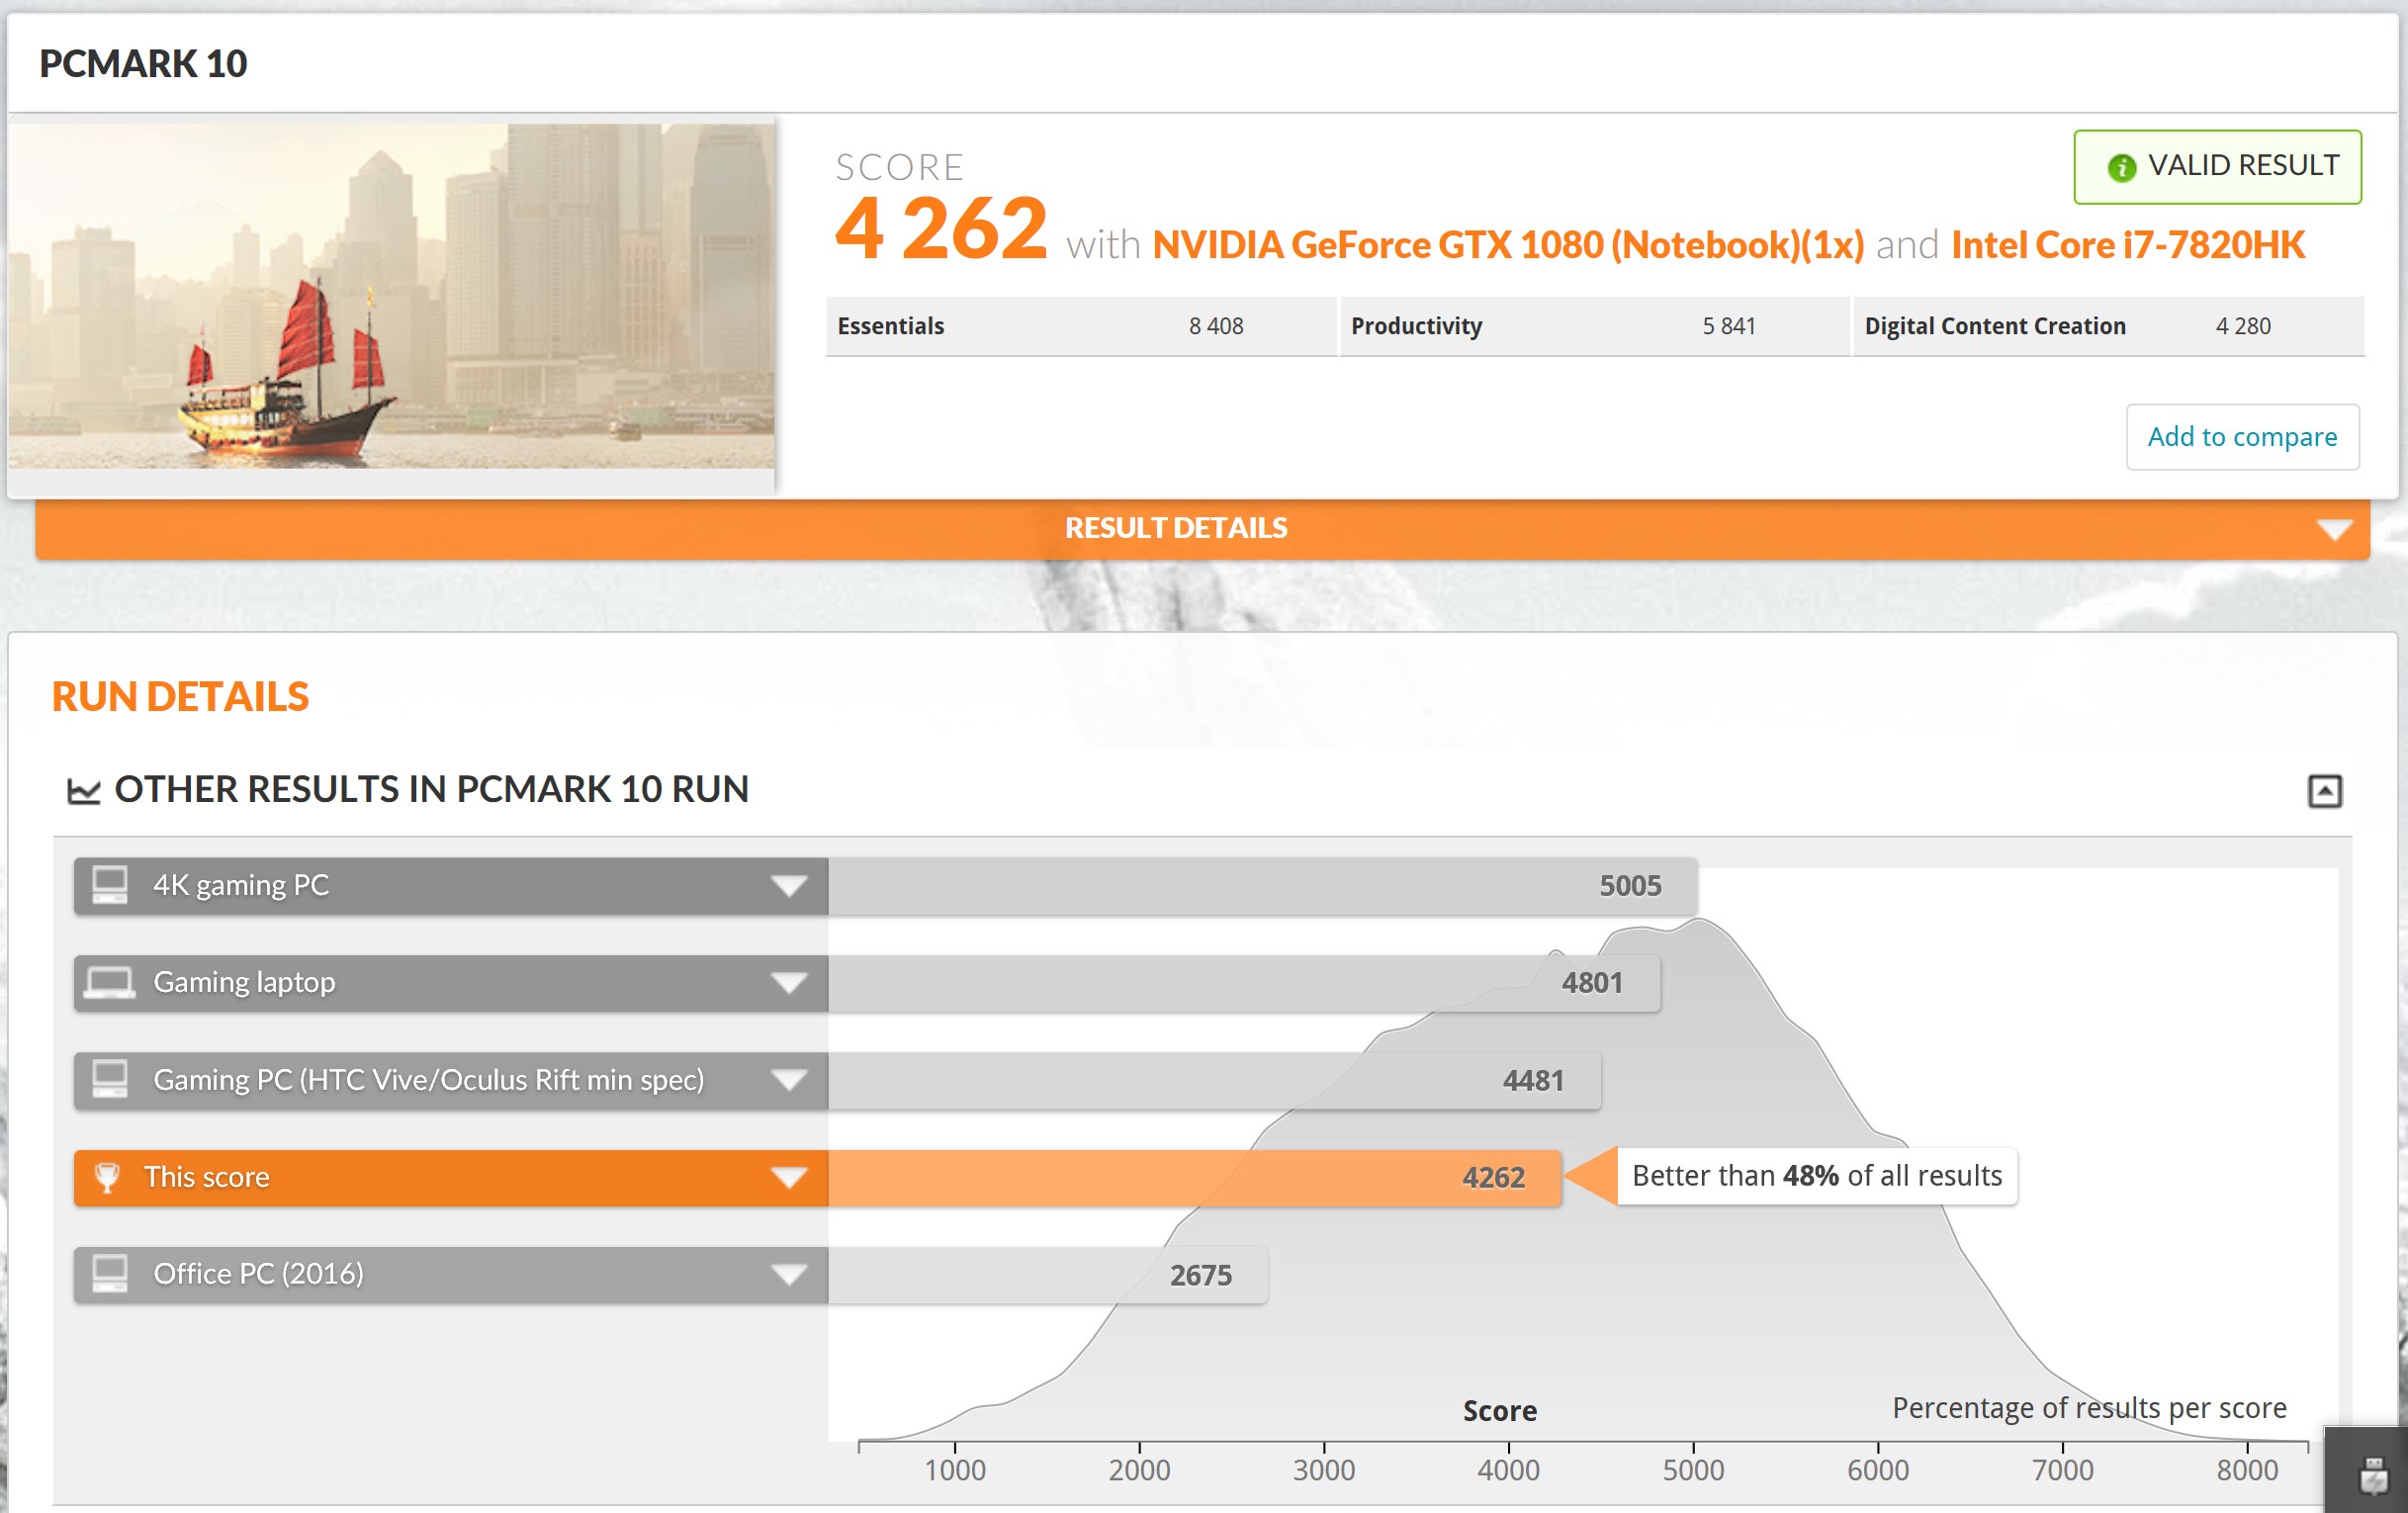Click the Gaming laptop bar value 4801
This screenshot has width=2408, height=1513.
pyautogui.click(x=1592, y=983)
